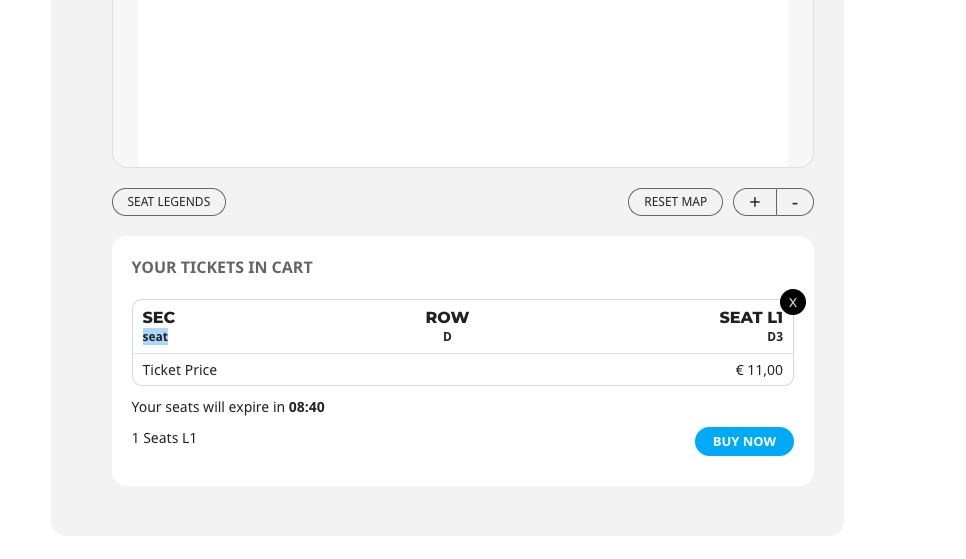Open the Seat Legends panel
966x559 pixels.
[169, 202]
